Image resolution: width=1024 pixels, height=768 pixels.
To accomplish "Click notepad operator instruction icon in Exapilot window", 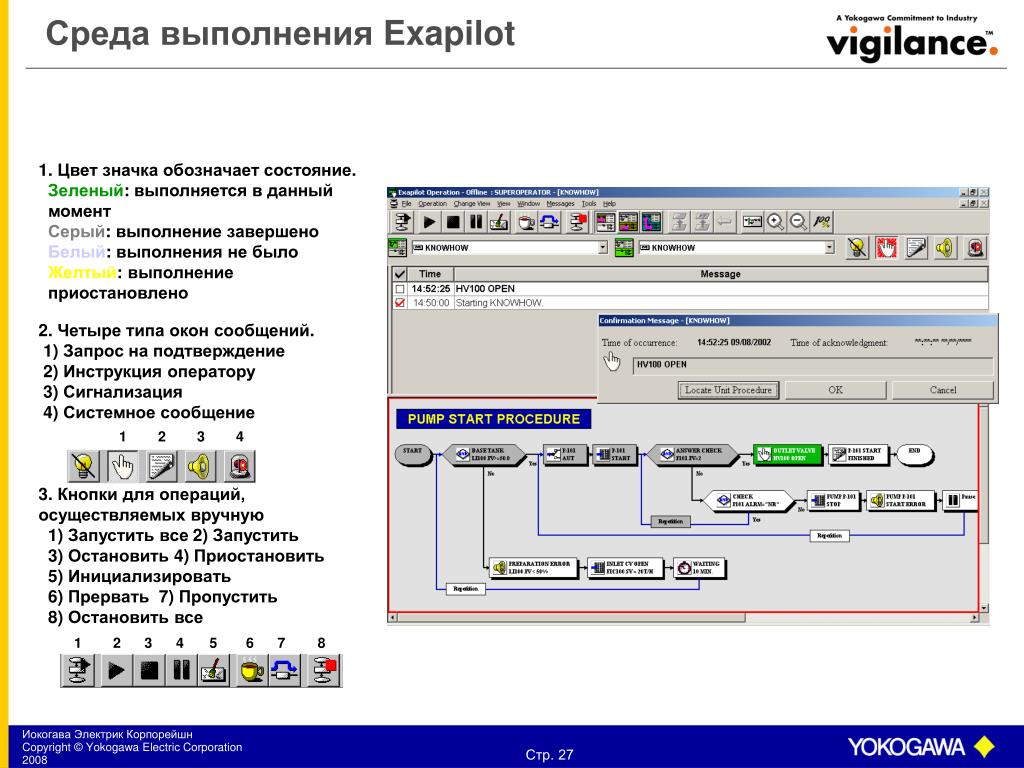I will tap(916, 248).
